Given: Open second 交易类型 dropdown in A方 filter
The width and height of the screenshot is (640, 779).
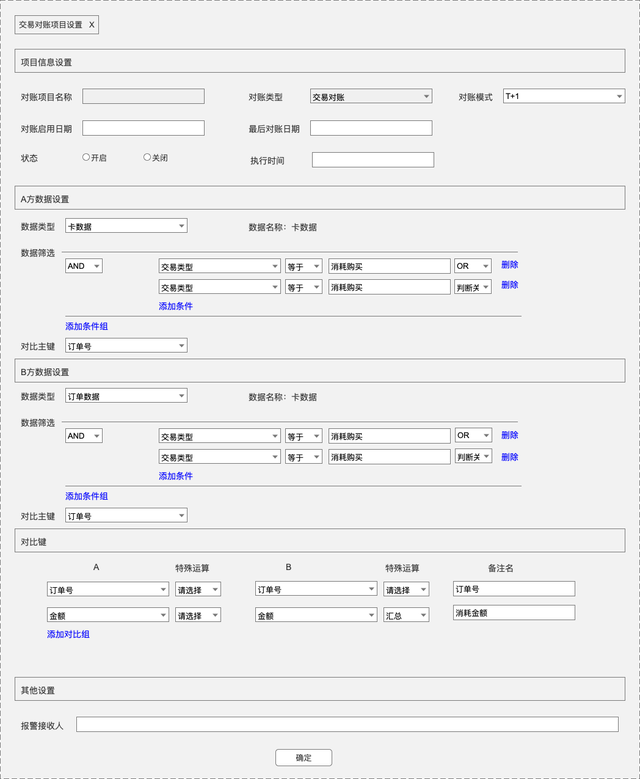Looking at the screenshot, I should click(x=220, y=287).
